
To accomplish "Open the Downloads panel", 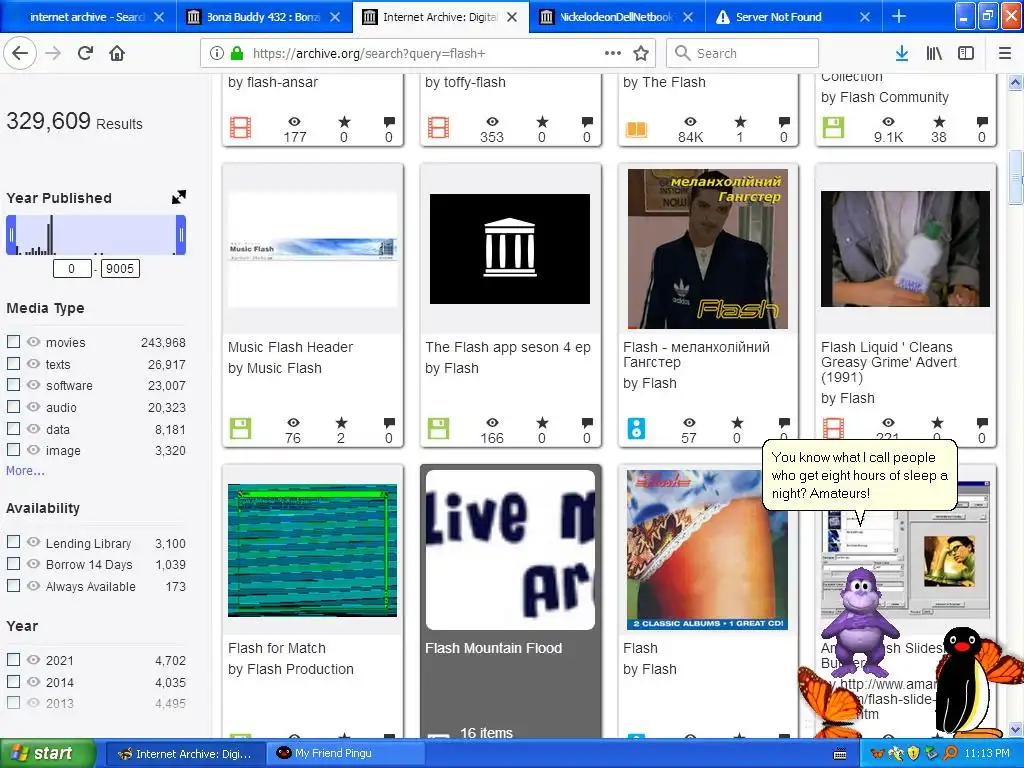I will click(x=902, y=54).
